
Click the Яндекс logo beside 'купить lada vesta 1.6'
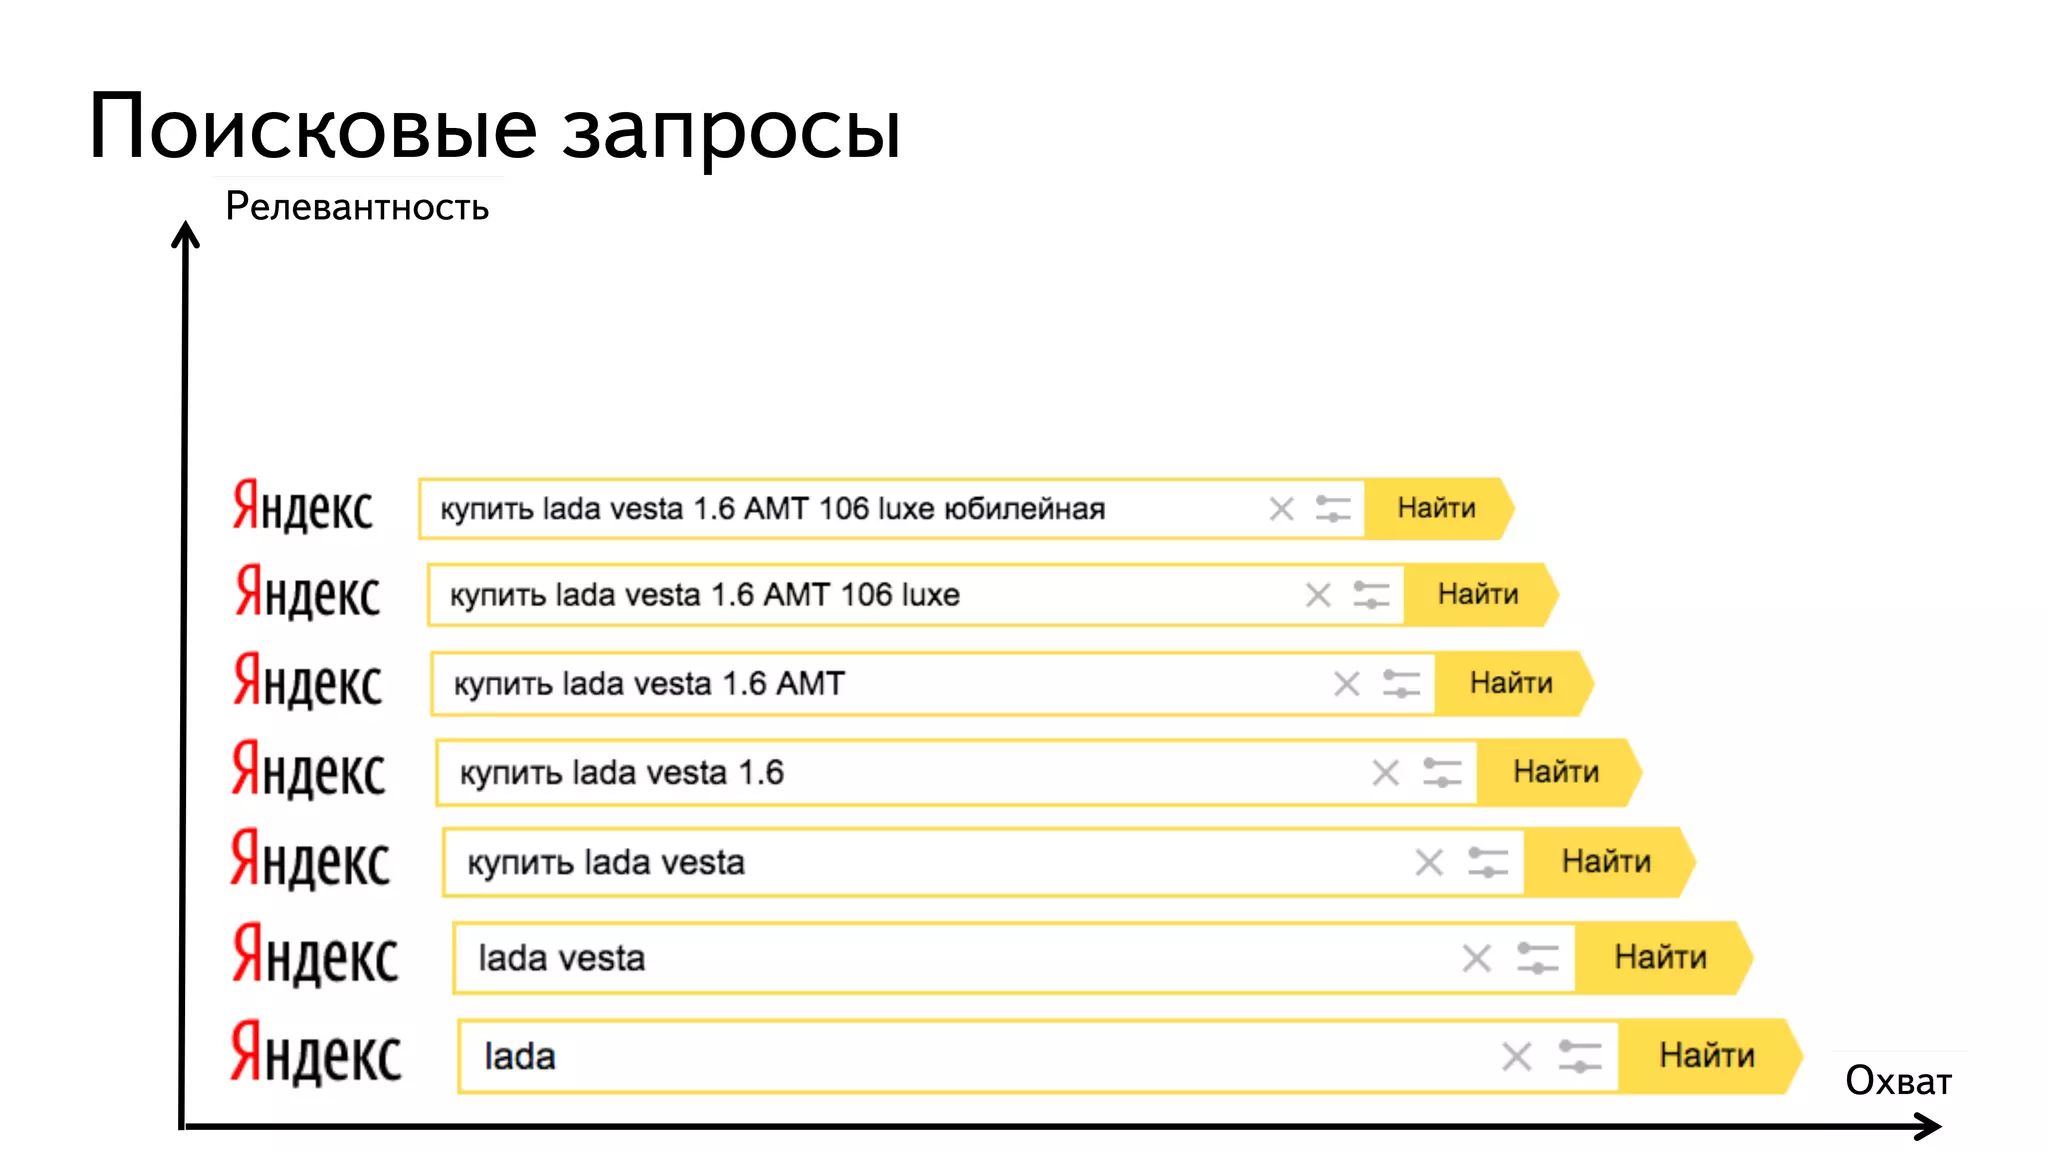[308, 769]
